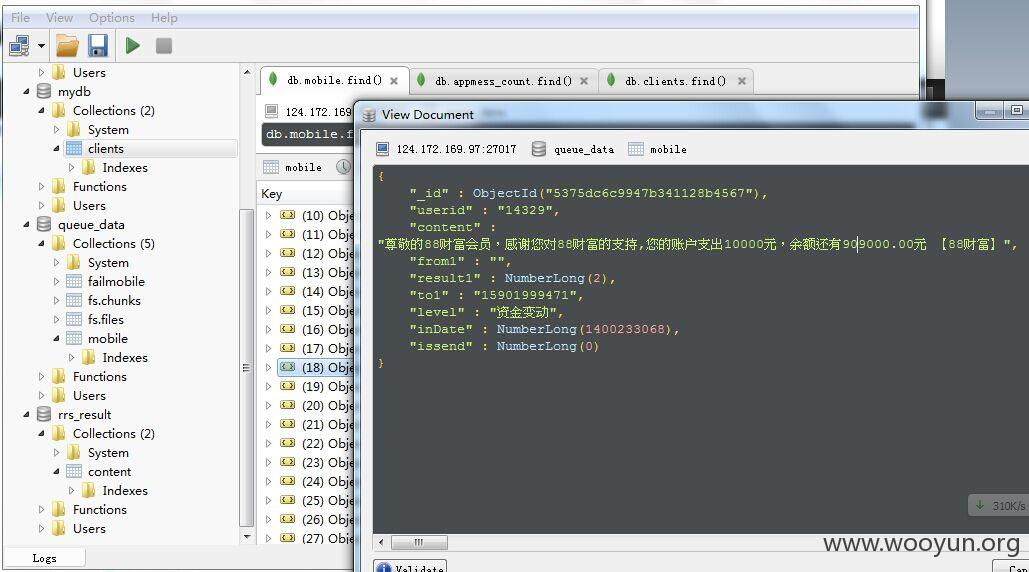
Task: Open the File menu
Action: pyautogui.click(x=20, y=18)
